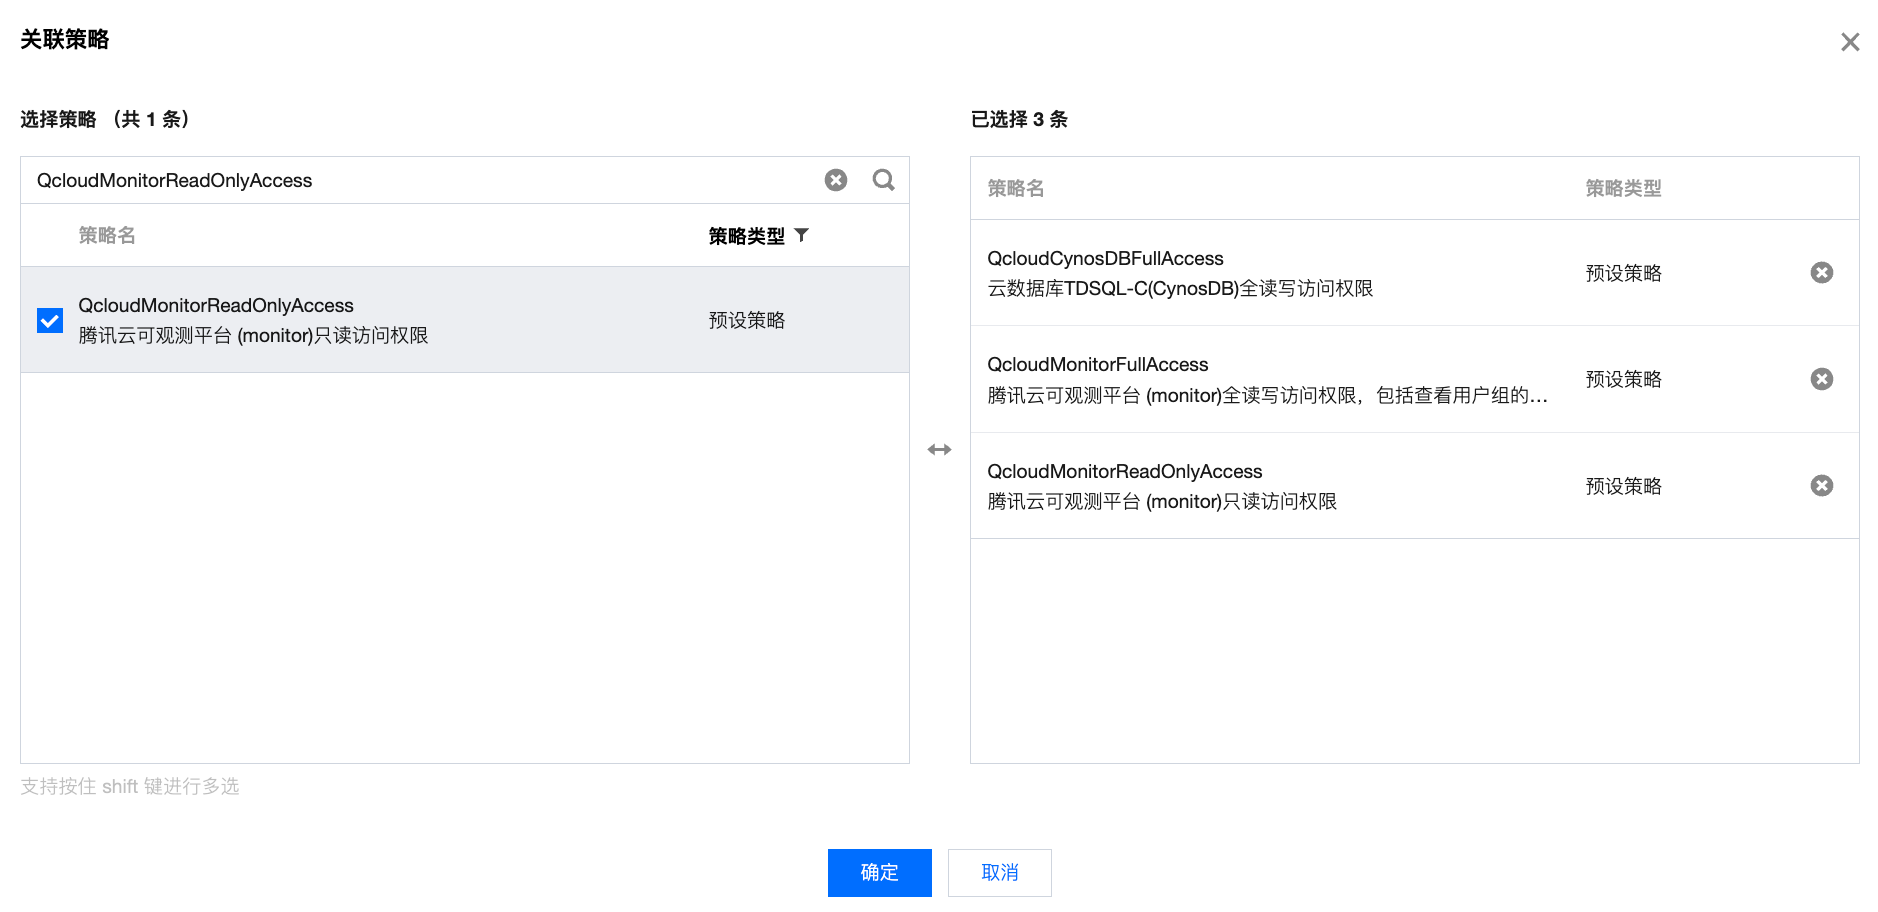Screen dimensions: 1878x912
Task: Click the transfer arrows between the lists
Action: 939,450
